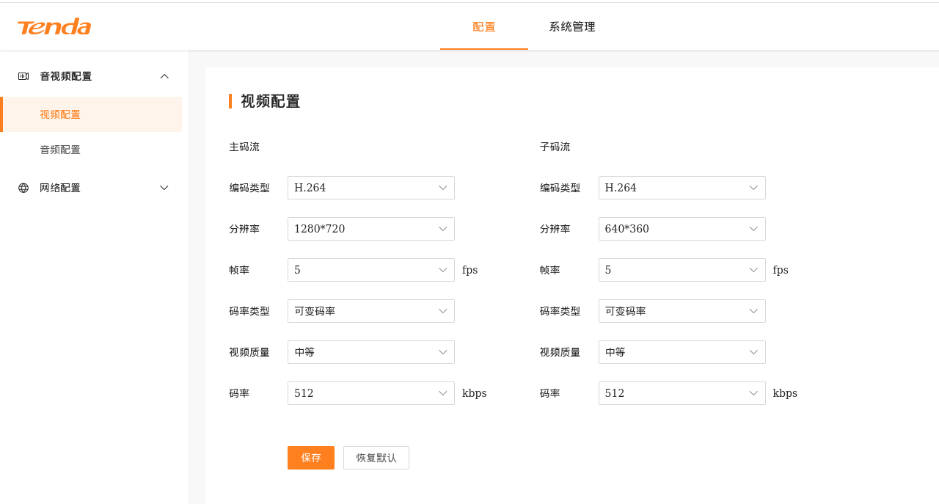939x504 pixels.
Task: Click the 恢复默认 button
Action: [376, 457]
